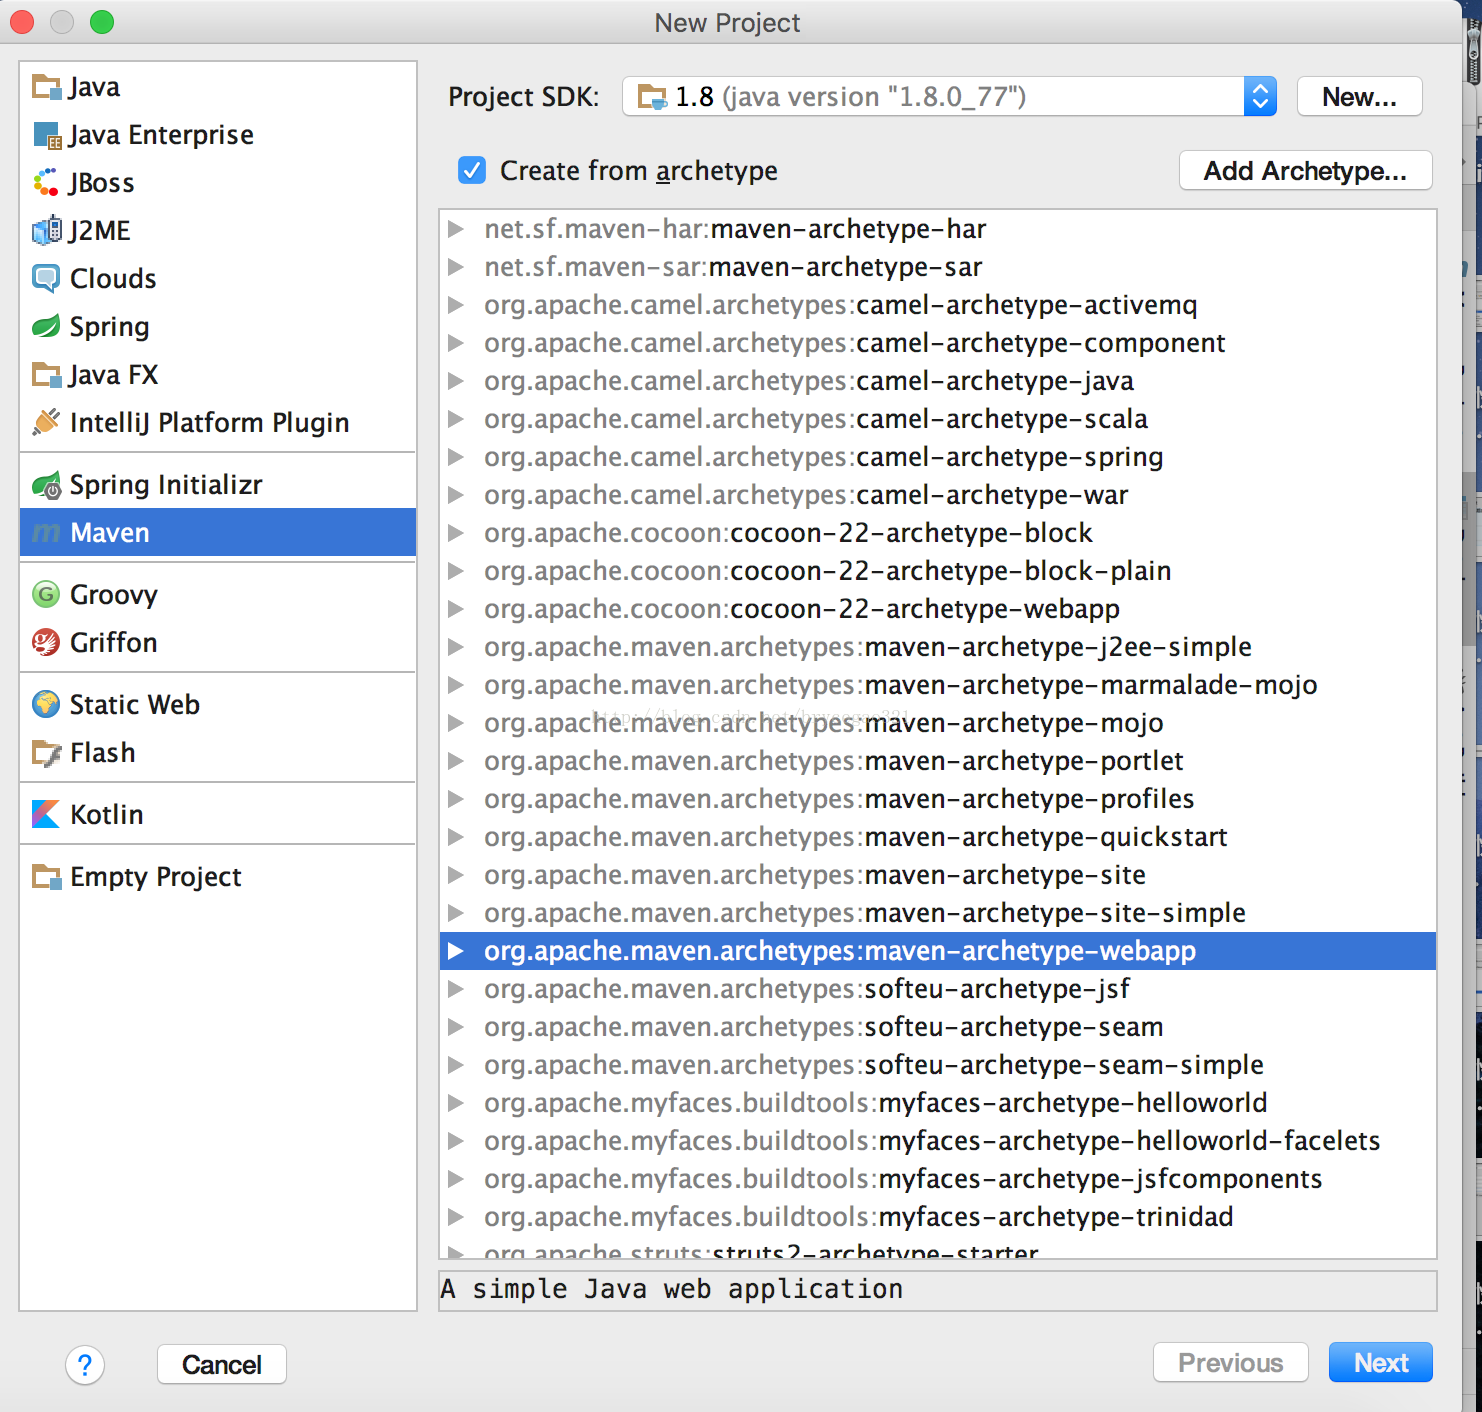Select softeu-archetype-seam-simple row

[938, 1065]
